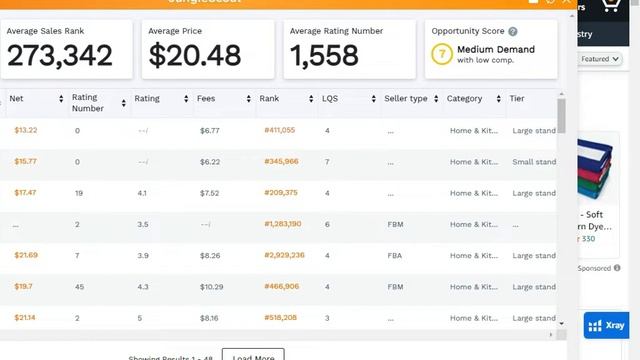
Task: Click fees cell $8.16
Action: pyautogui.click(x=209, y=318)
